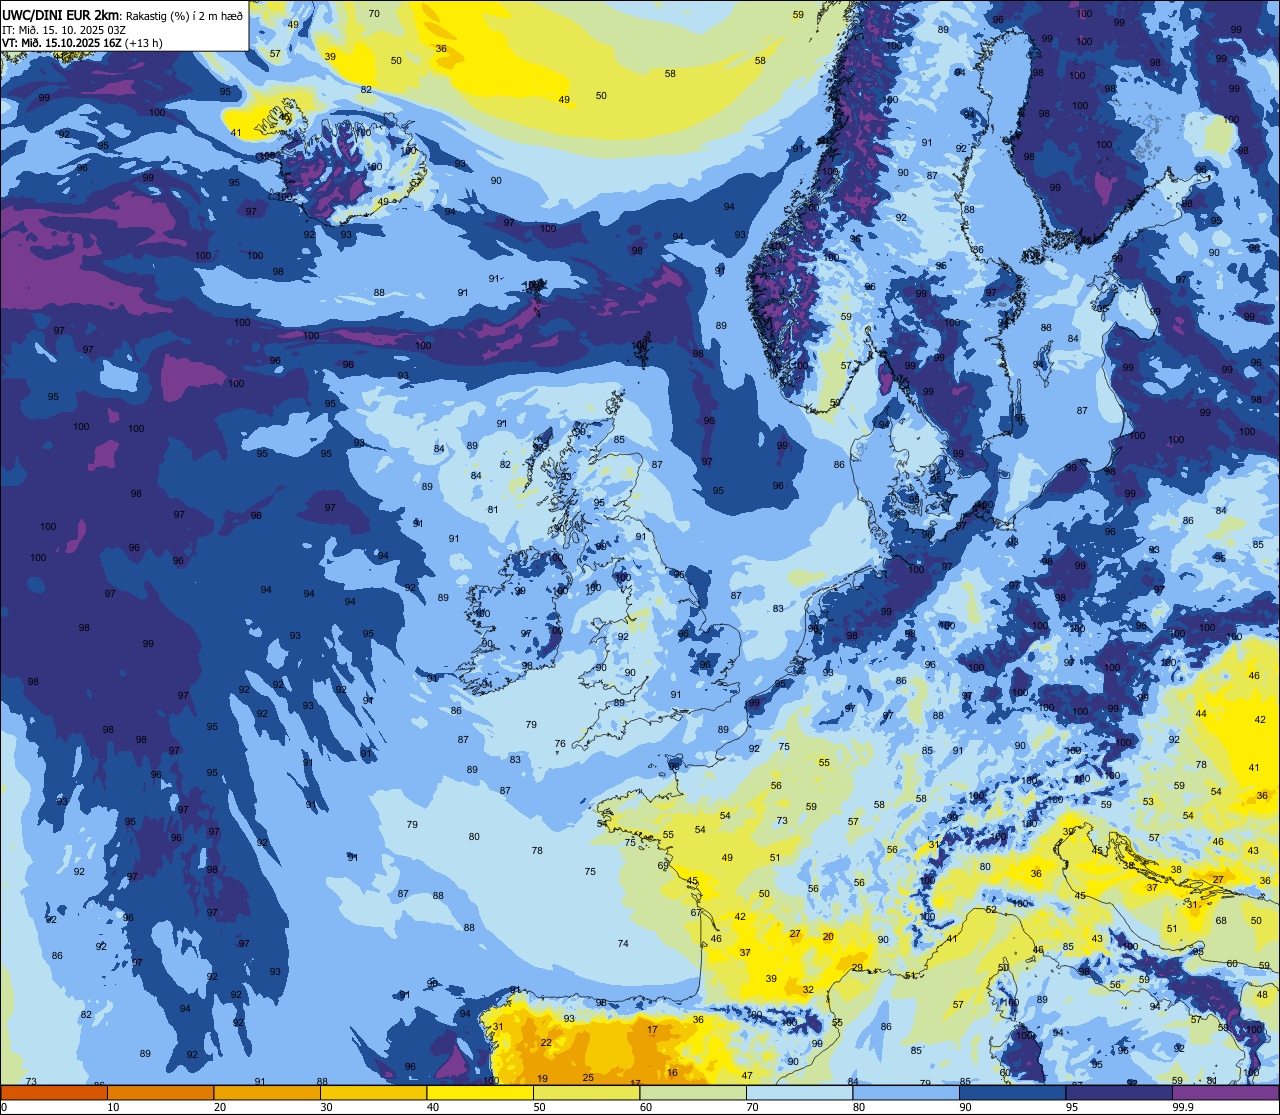The image size is (1280, 1115).
Task: Pick the 60–70% pale green legend segment
Action: point(693,1092)
